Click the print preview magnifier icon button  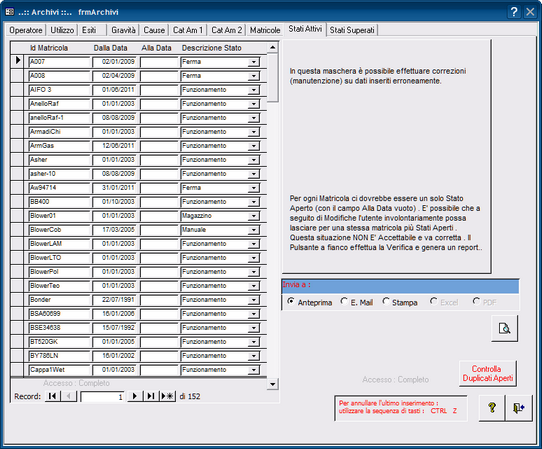tap(505, 328)
